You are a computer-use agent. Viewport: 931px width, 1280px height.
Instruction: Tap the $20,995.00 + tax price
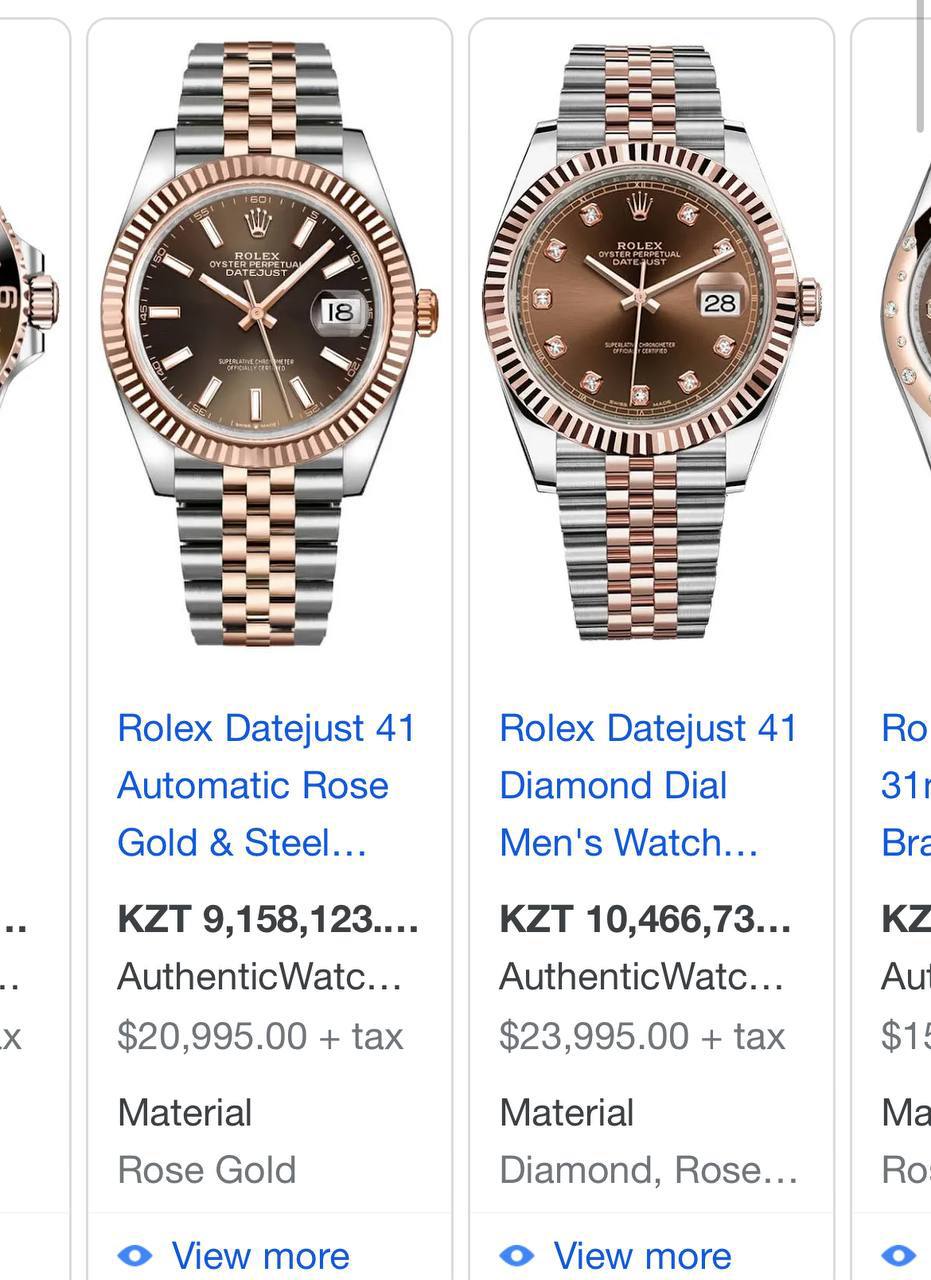tap(260, 1036)
